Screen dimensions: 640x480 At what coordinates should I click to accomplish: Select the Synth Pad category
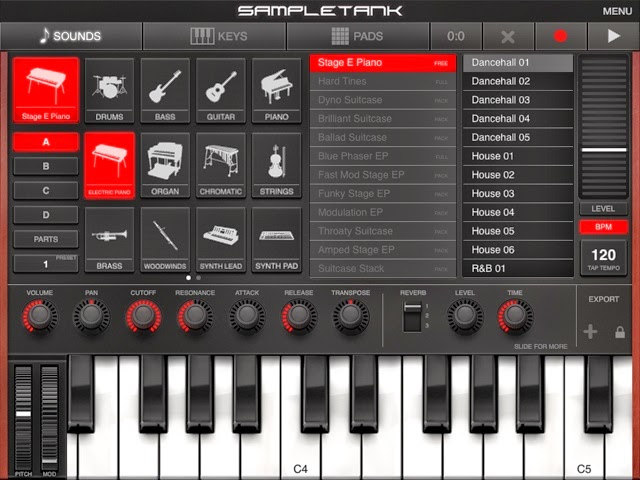[x=276, y=240]
